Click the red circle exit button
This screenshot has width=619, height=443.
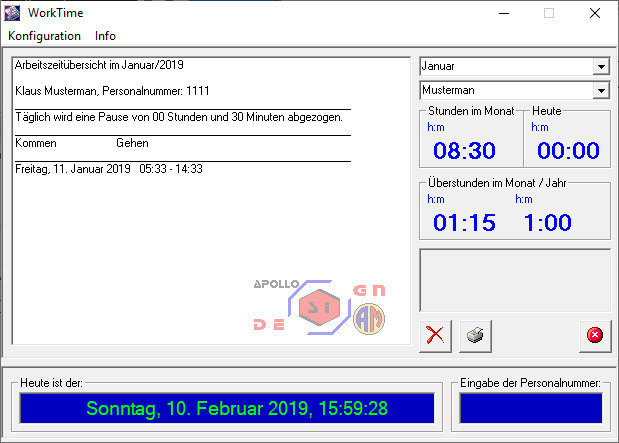[595, 336]
